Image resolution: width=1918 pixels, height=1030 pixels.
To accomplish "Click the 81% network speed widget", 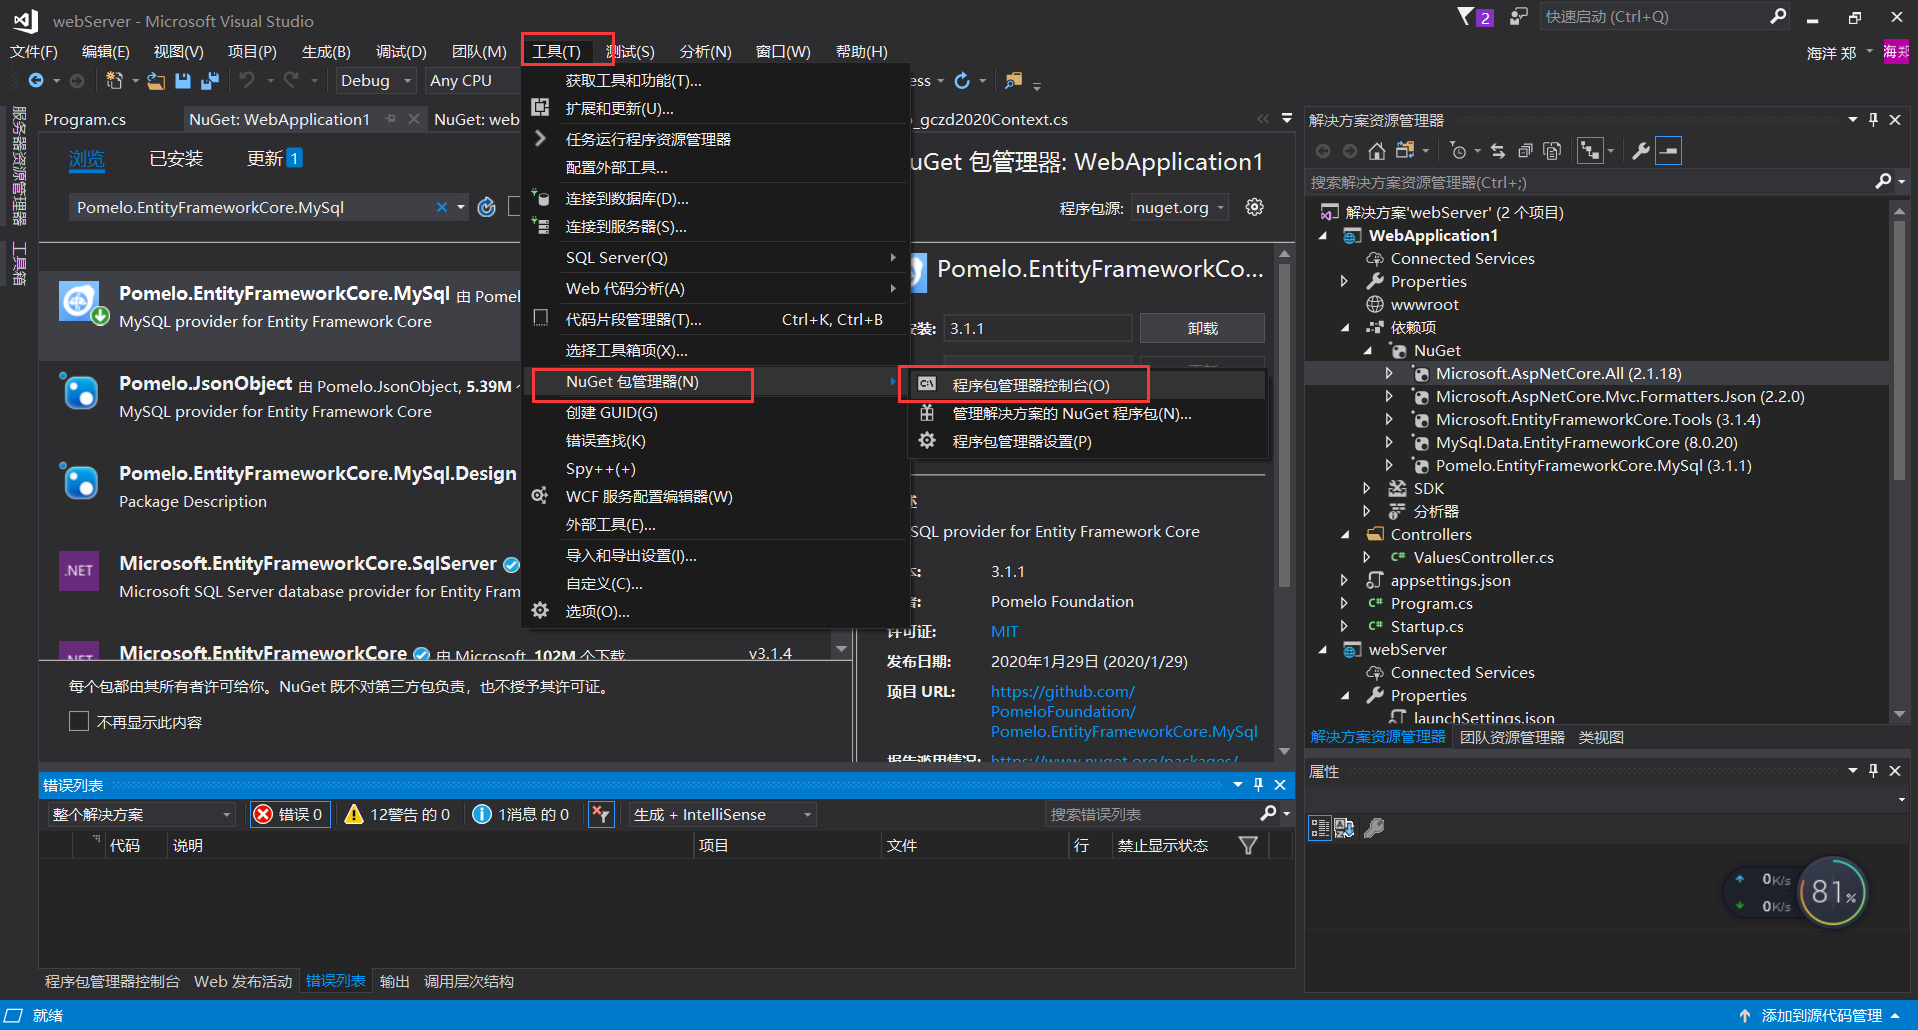I will pyautogui.click(x=1832, y=891).
